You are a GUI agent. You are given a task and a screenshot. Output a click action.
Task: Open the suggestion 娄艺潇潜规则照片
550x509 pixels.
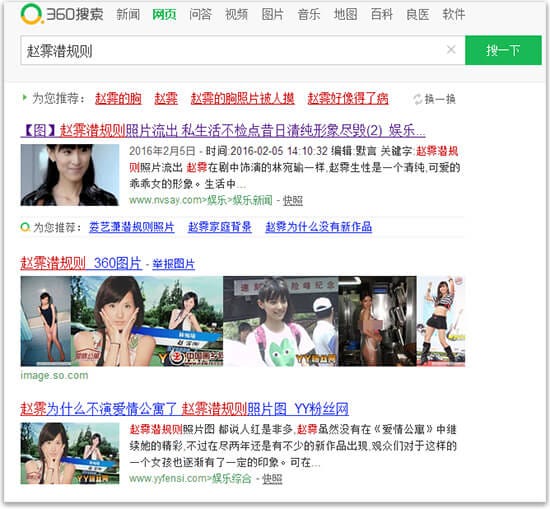point(132,227)
